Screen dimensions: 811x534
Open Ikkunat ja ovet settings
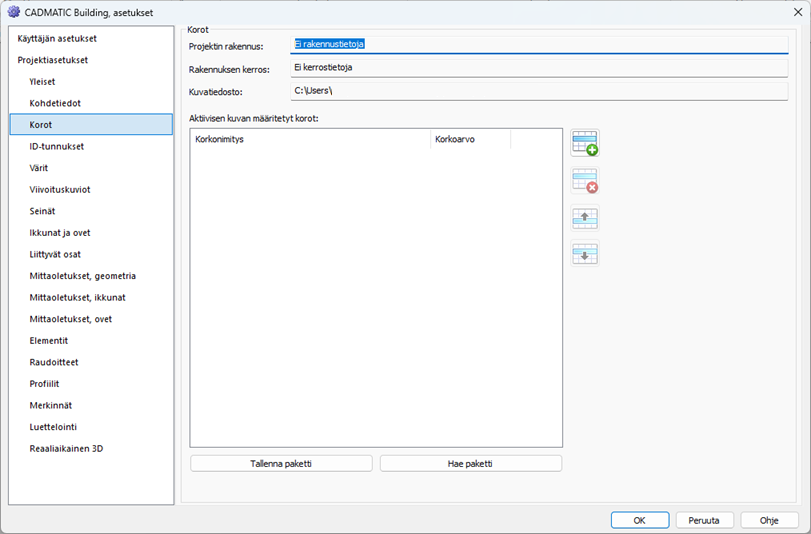pos(60,233)
